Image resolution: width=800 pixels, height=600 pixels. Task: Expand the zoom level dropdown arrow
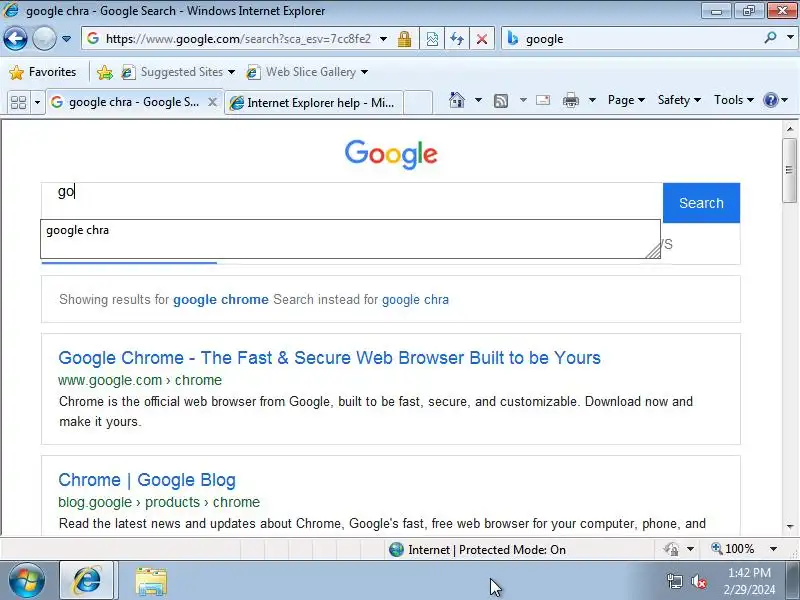coord(773,549)
